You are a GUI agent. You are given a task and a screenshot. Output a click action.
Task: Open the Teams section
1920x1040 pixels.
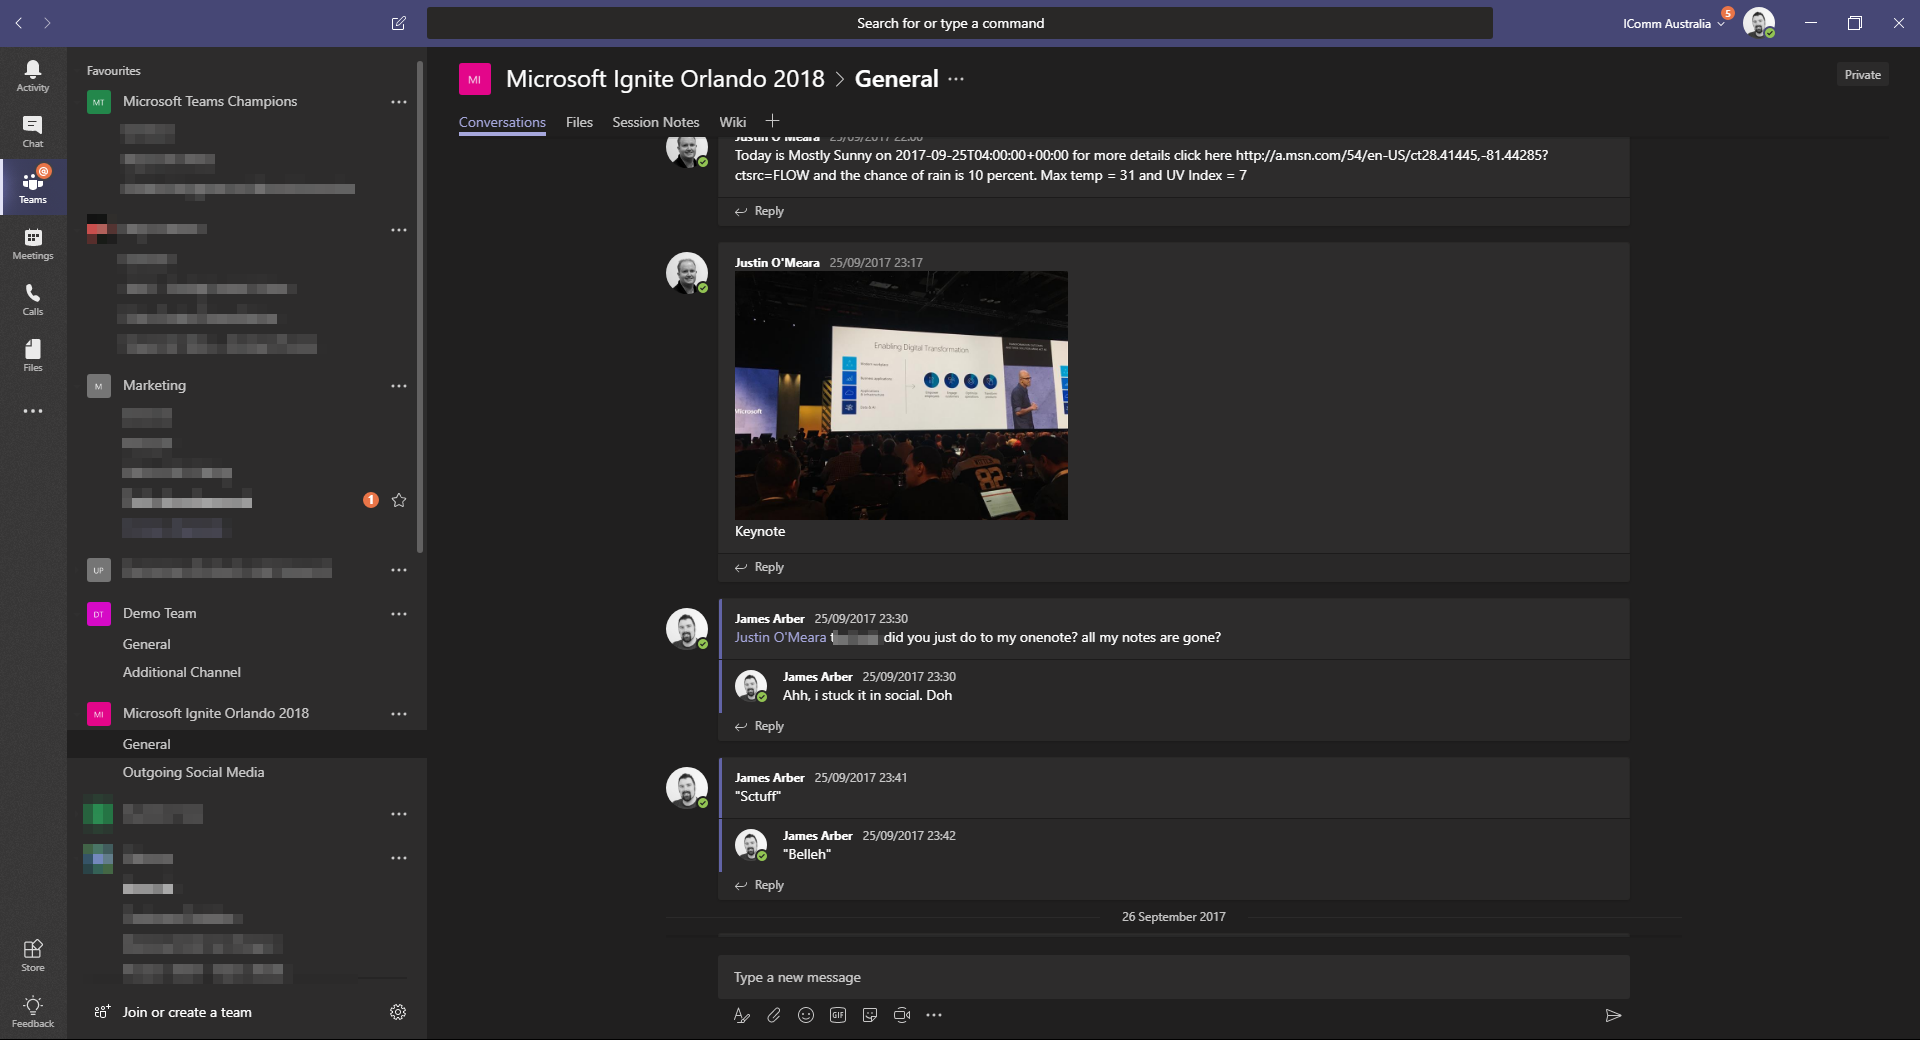(33, 187)
